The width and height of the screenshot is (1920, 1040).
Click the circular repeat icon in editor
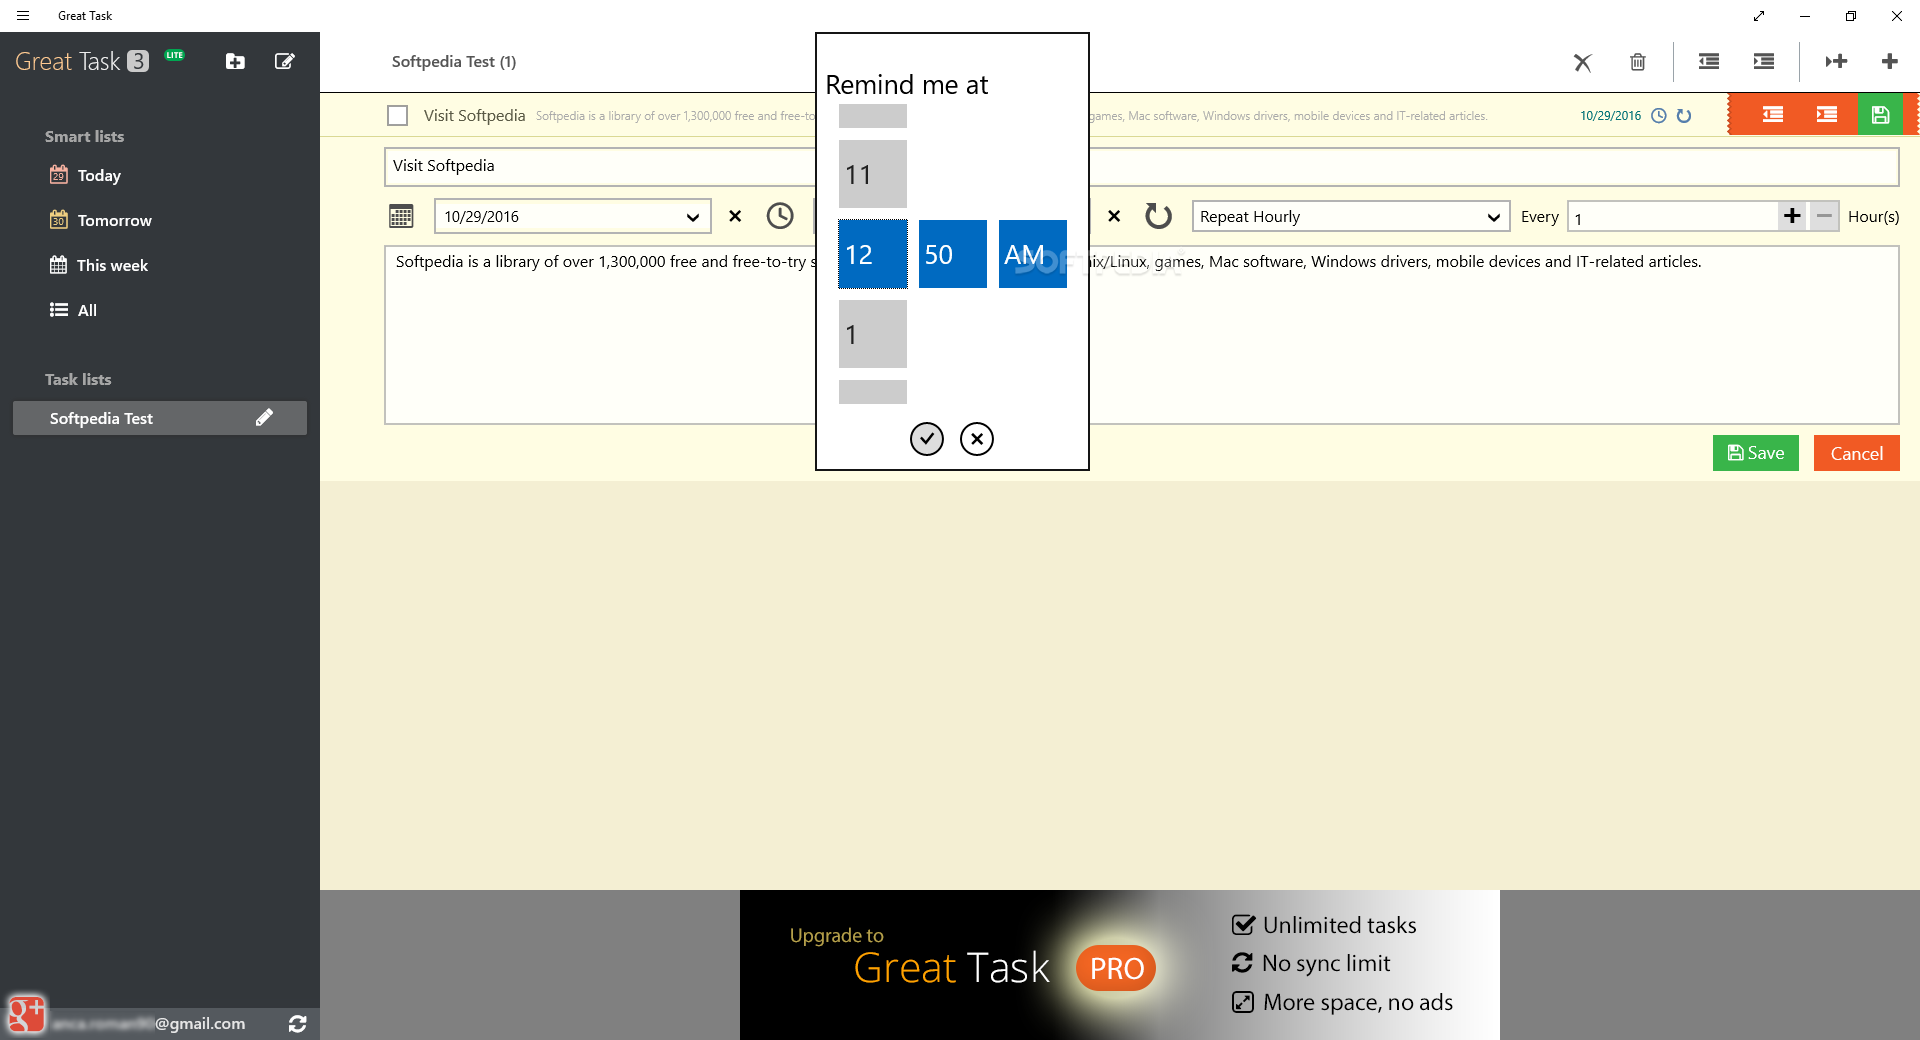(1158, 216)
